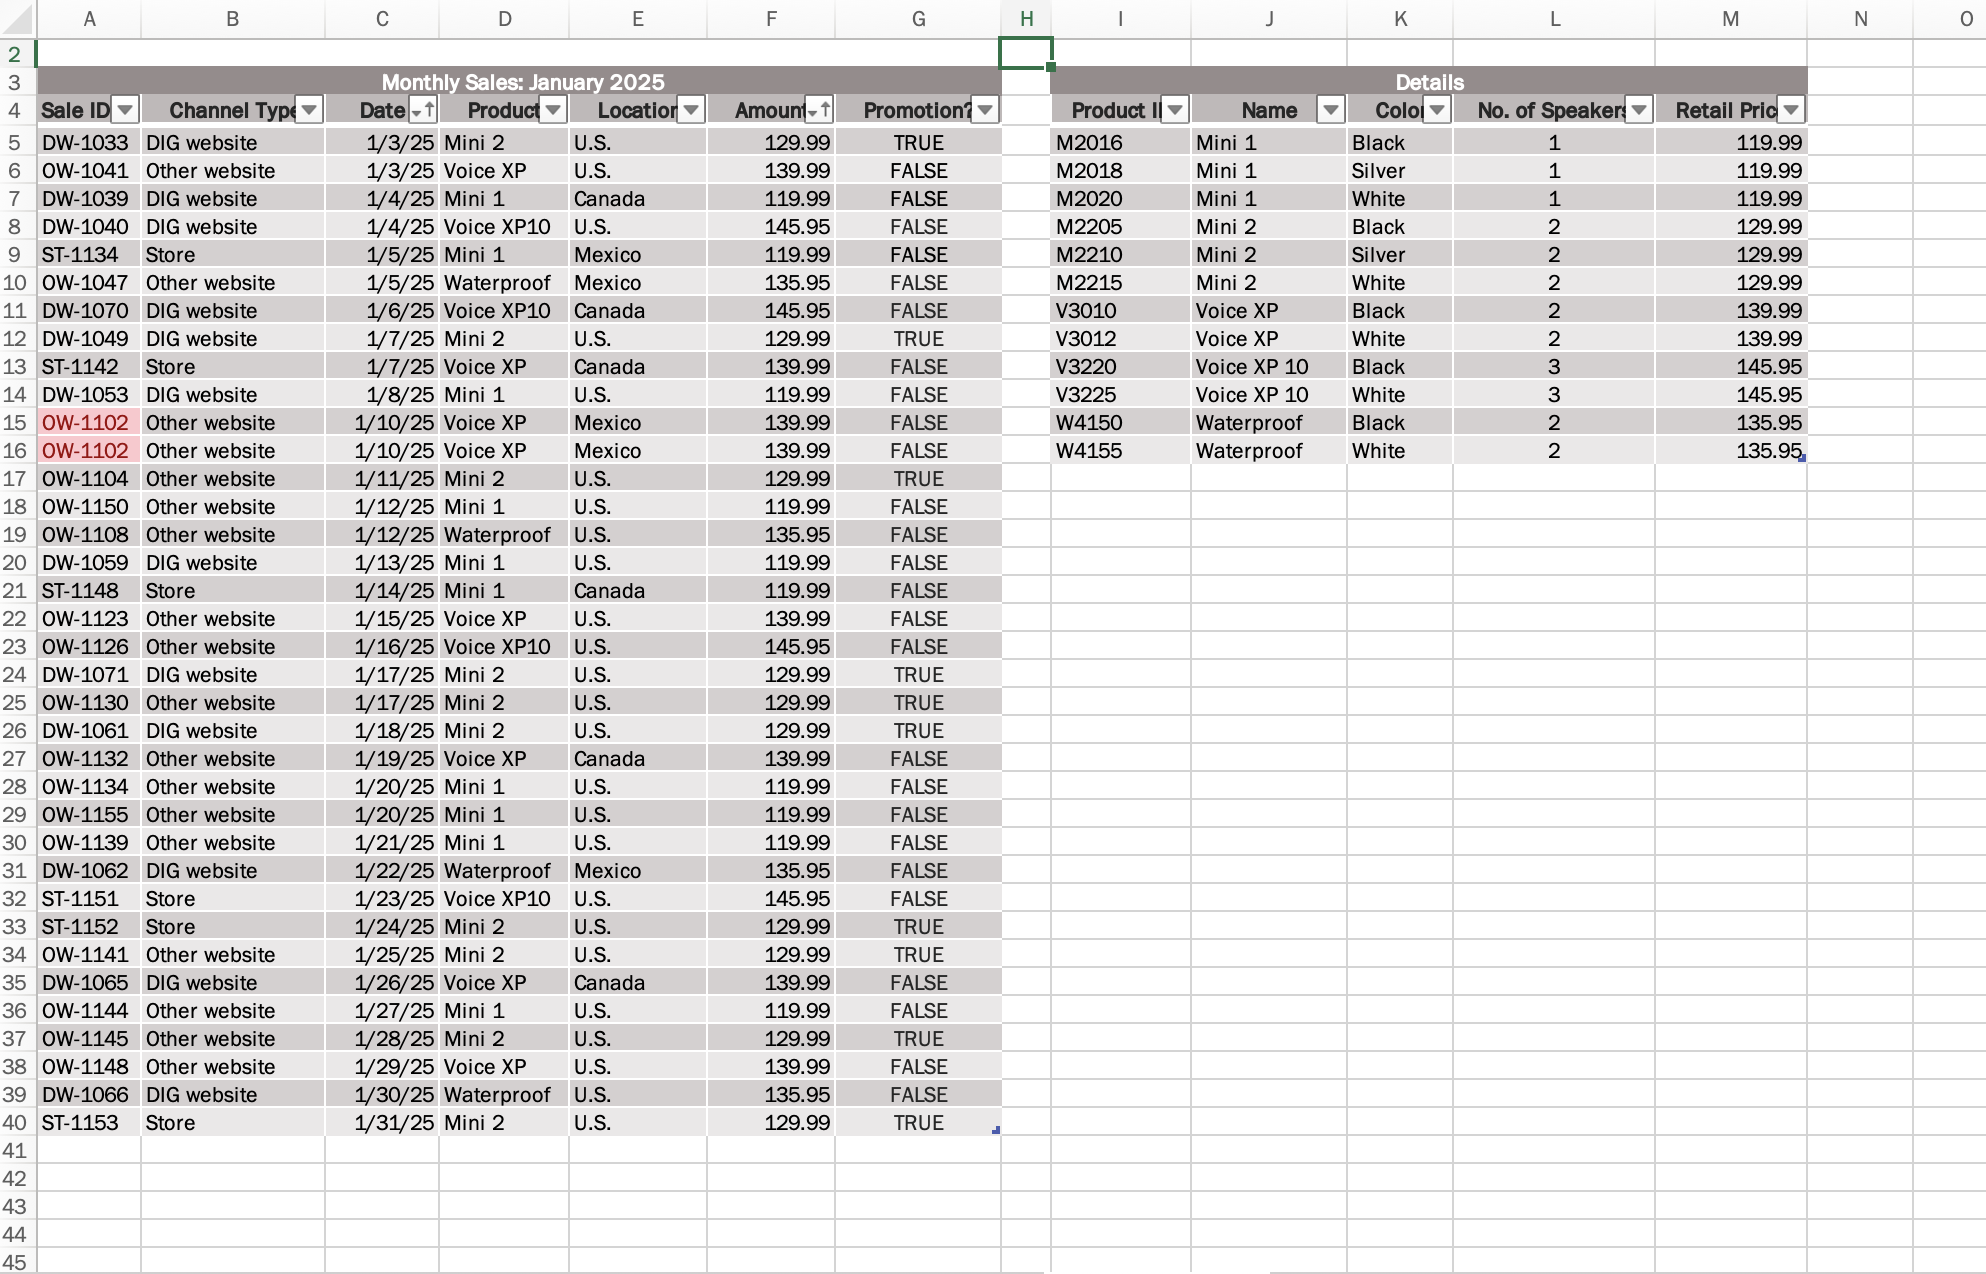Select the first highlighted duplicate OW-1102 cell
Viewport: 1986px width, 1274px height.
86,423
